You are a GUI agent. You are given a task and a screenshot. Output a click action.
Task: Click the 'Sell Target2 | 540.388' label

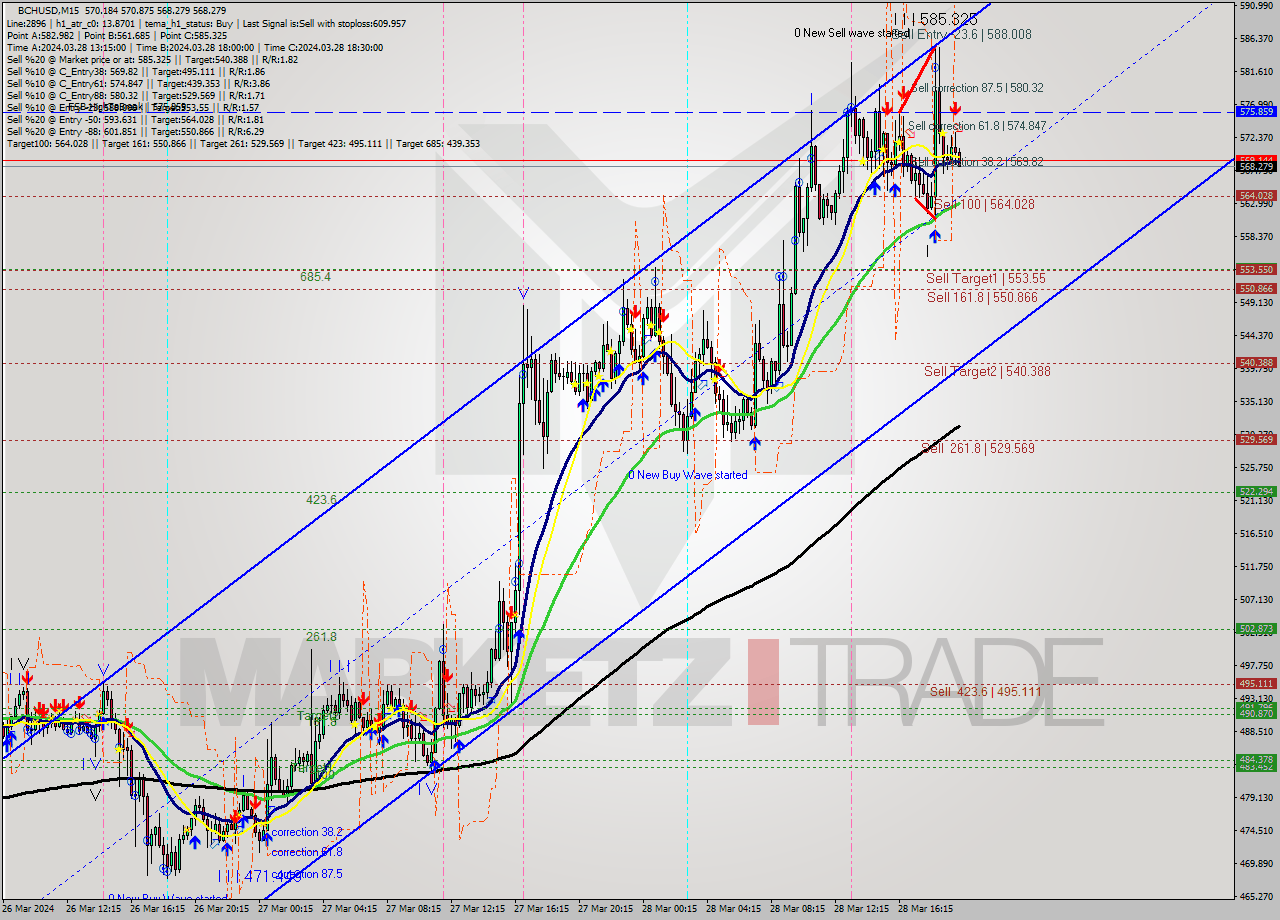(987, 371)
